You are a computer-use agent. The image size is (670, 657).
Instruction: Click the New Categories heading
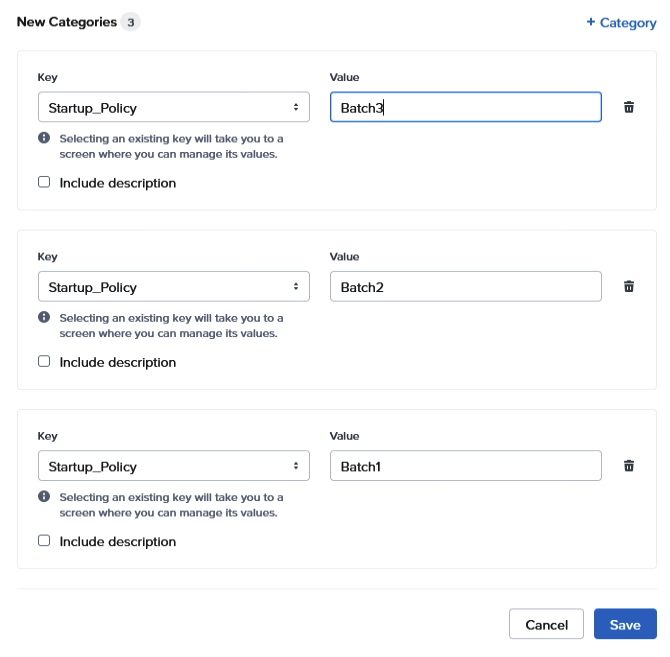(66, 22)
